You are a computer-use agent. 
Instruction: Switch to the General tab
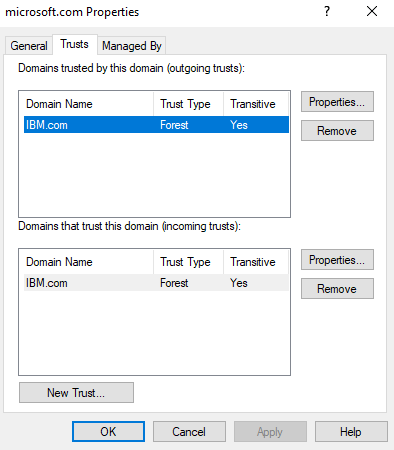pyautogui.click(x=29, y=45)
